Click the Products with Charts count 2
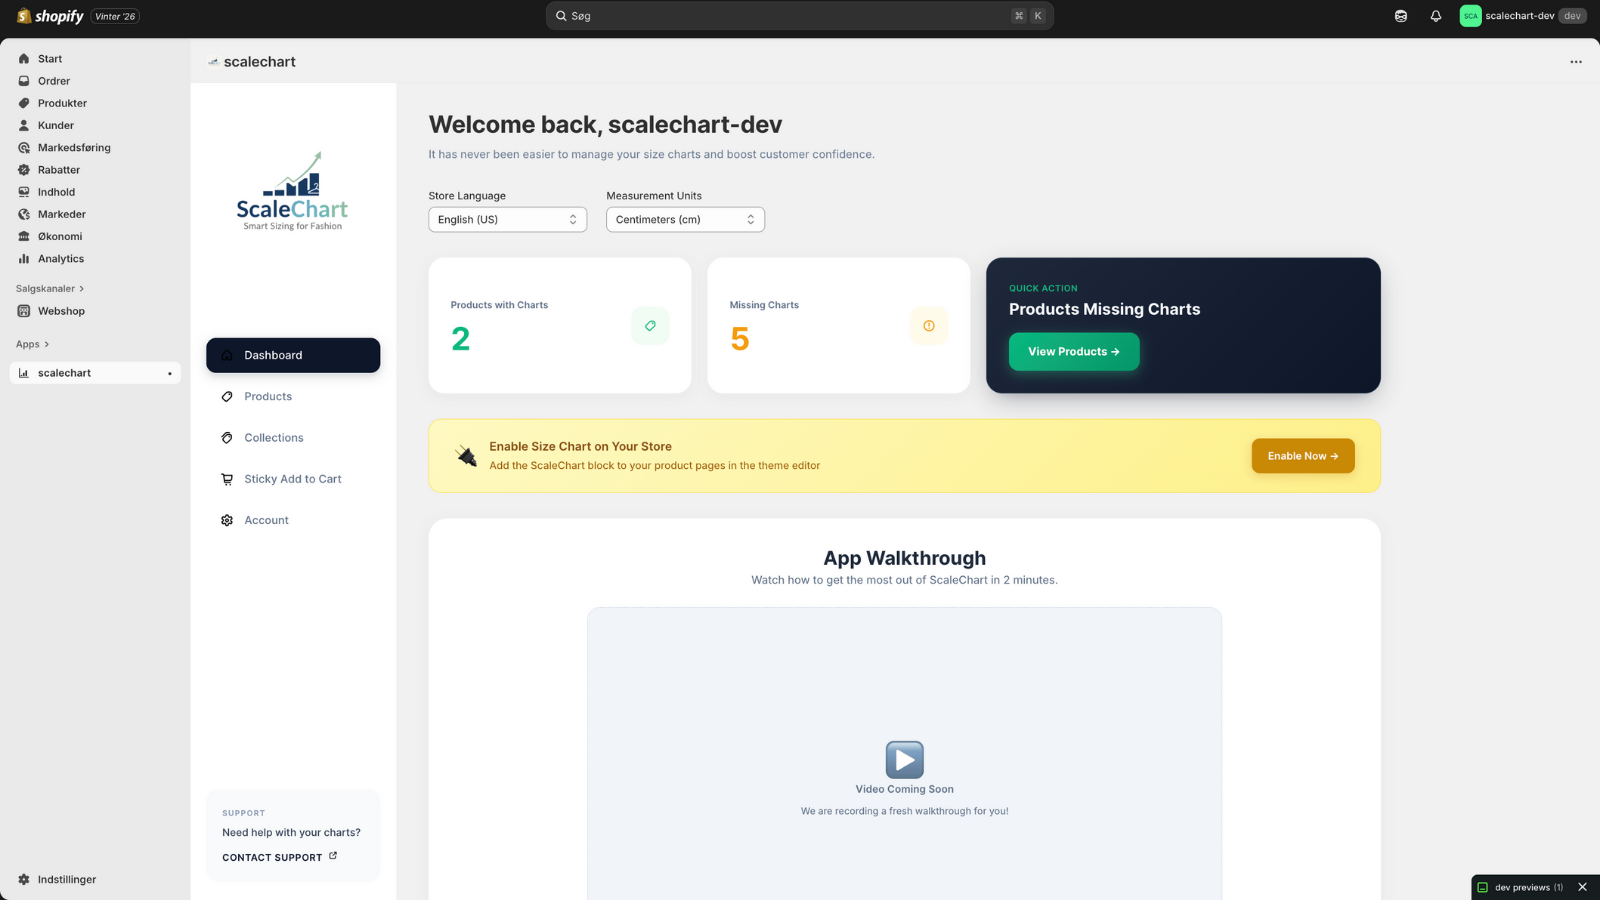 click(460, 339)
